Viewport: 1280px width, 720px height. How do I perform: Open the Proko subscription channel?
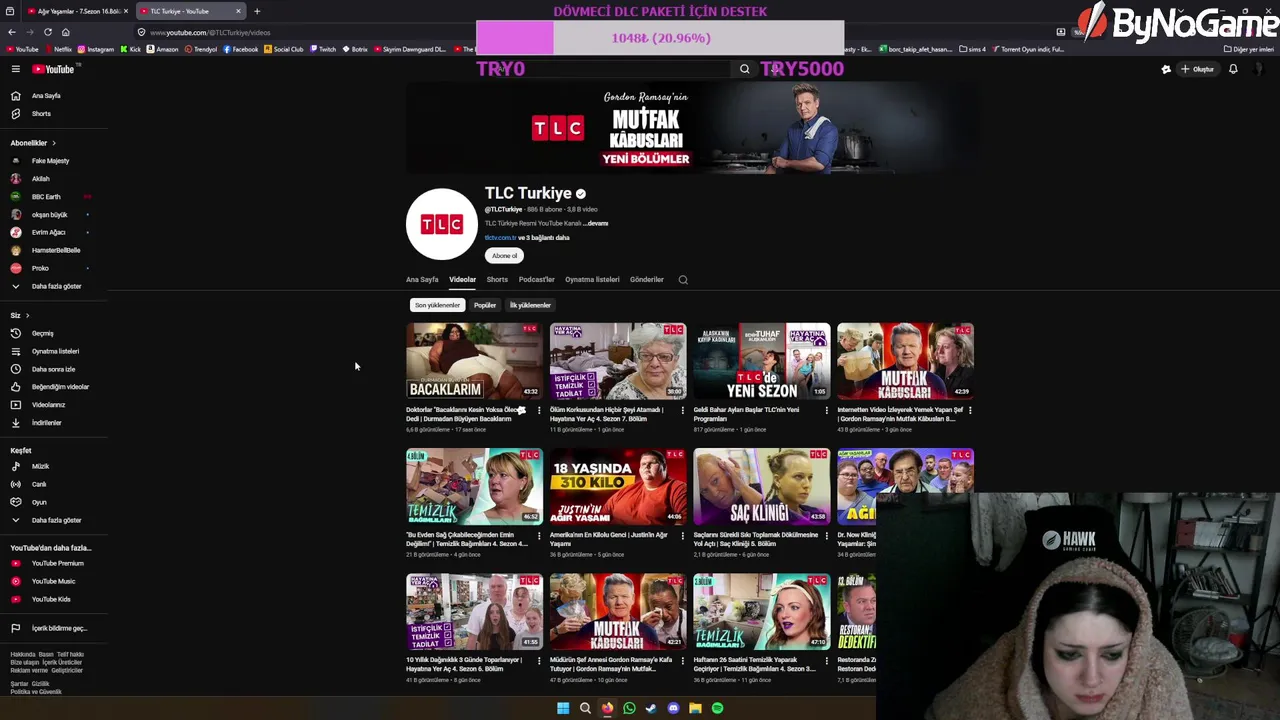coord(40,268)
